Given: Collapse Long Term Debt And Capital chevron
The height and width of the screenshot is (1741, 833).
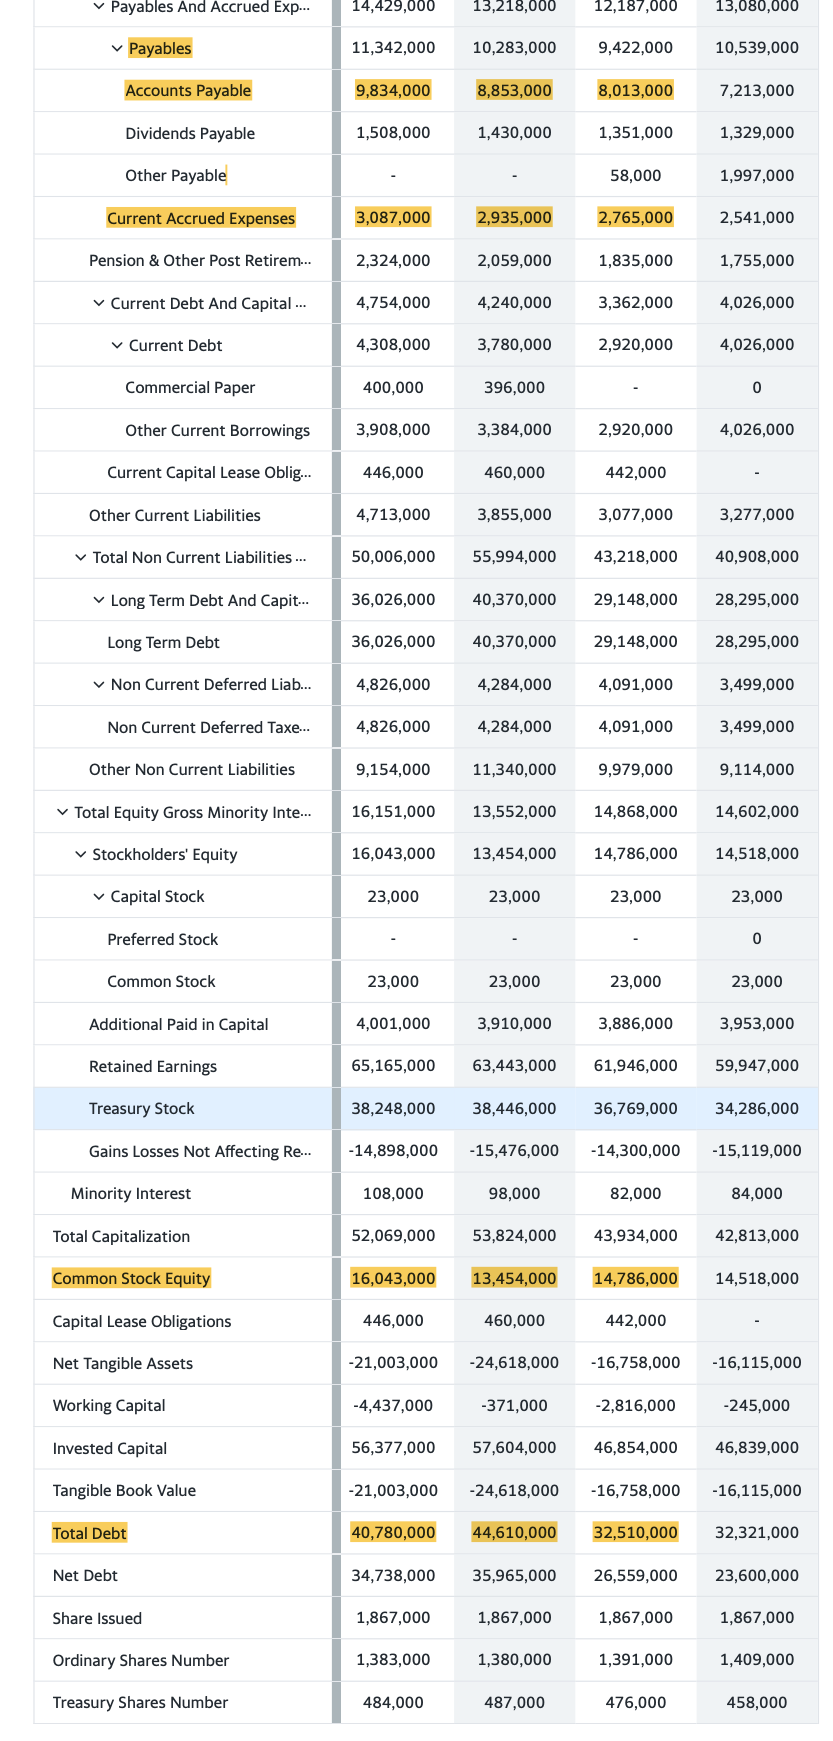Looking at the screenshot, I should 99,600.
